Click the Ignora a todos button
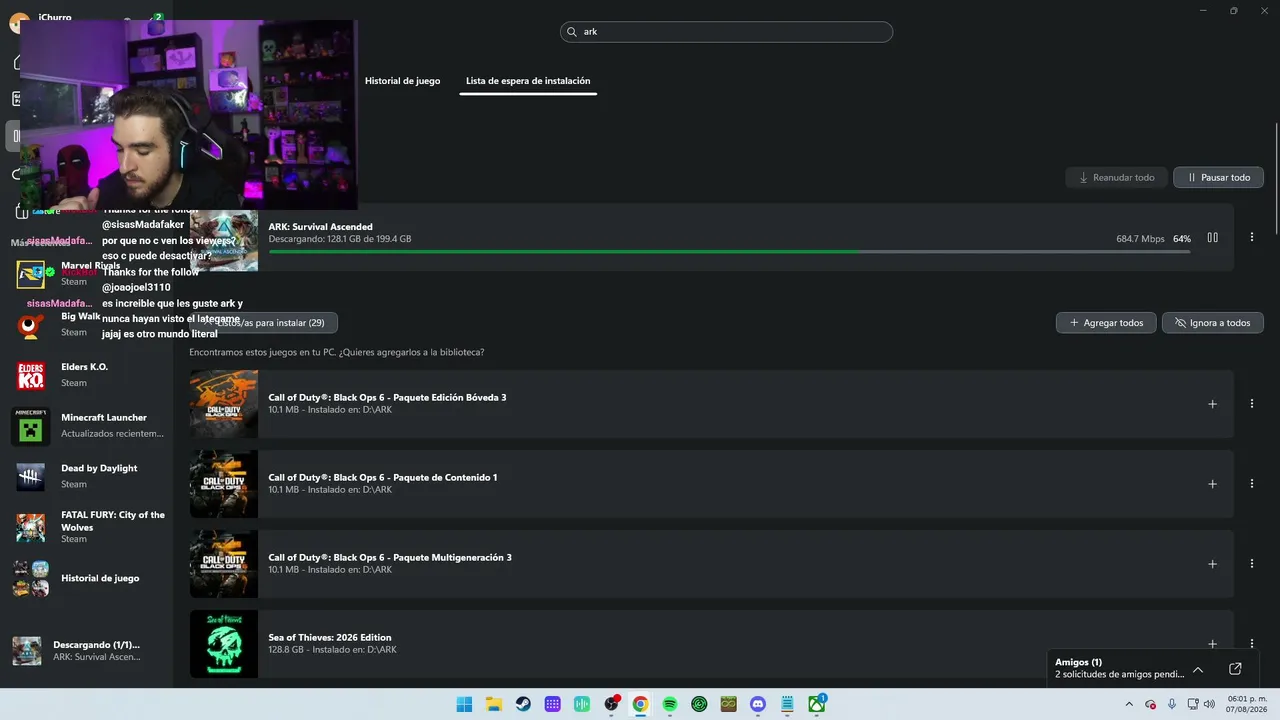This screenshot has height=720, width=1280. (1212, 323)
